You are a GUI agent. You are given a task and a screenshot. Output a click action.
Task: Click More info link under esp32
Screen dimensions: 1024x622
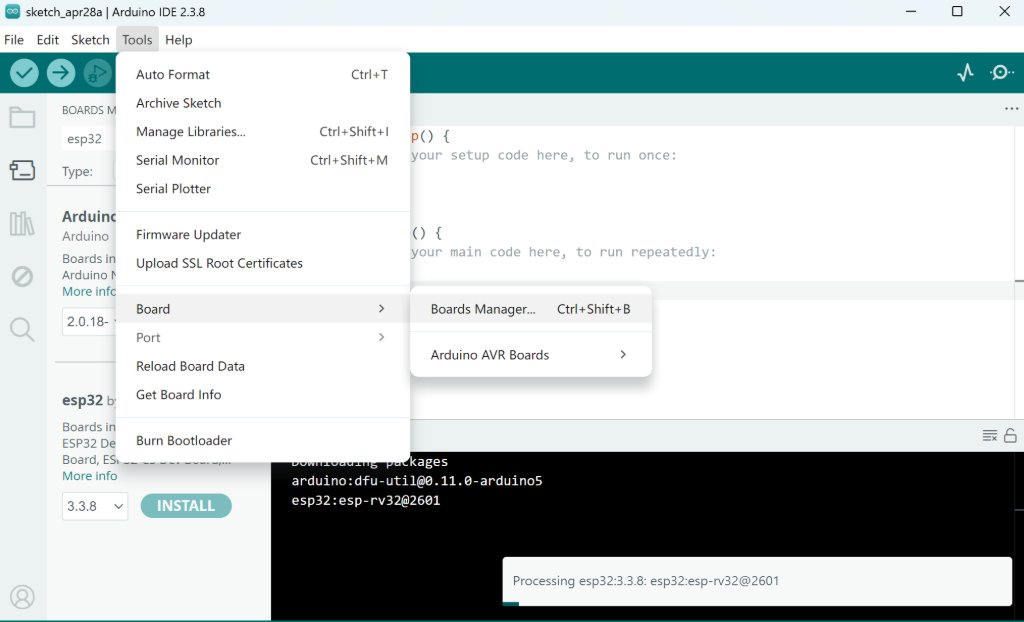pos(89,476)
